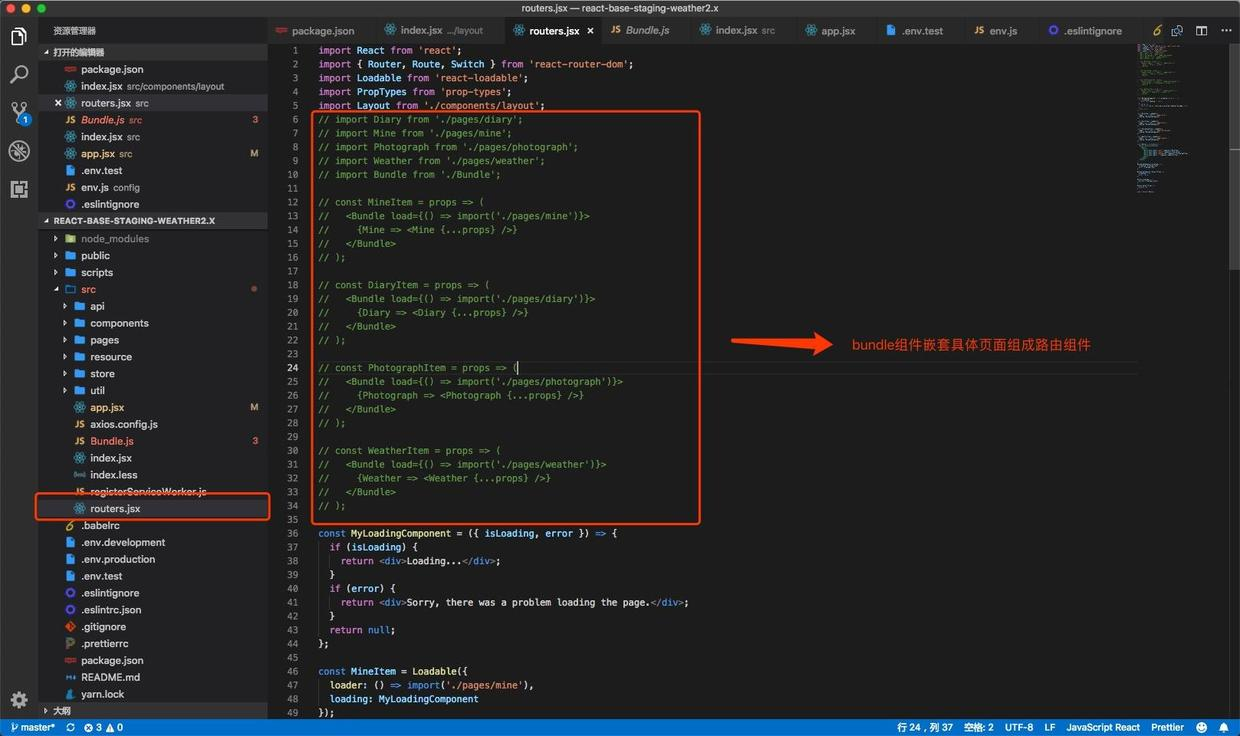Click Prettier in the status bar
The height and width of the screenshot is (736, 1240).
click(x=1167, y=728)
